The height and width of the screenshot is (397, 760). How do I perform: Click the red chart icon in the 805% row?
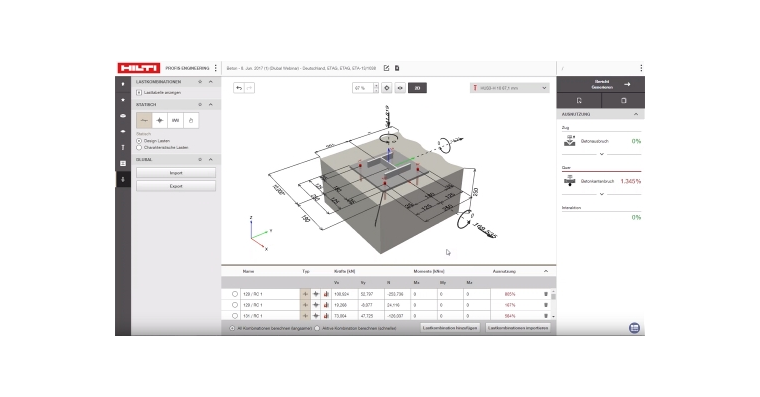[x=326, y=294]
